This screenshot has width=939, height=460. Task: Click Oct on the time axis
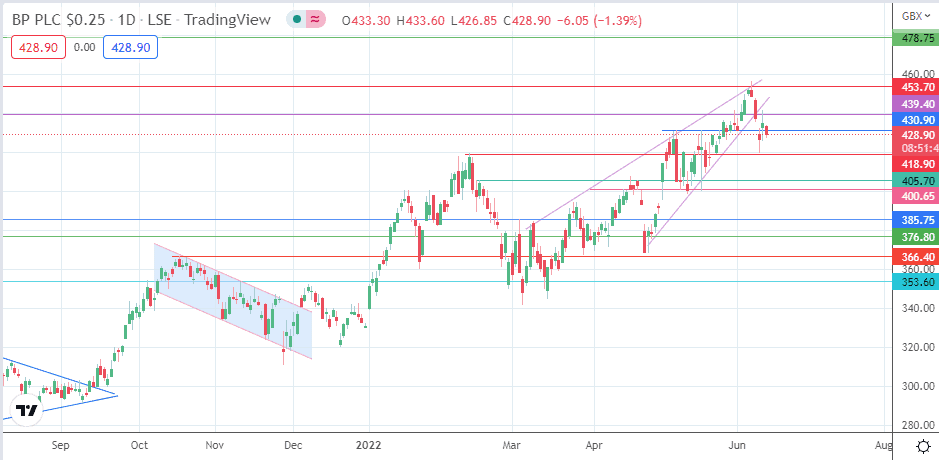click(139, 446)
